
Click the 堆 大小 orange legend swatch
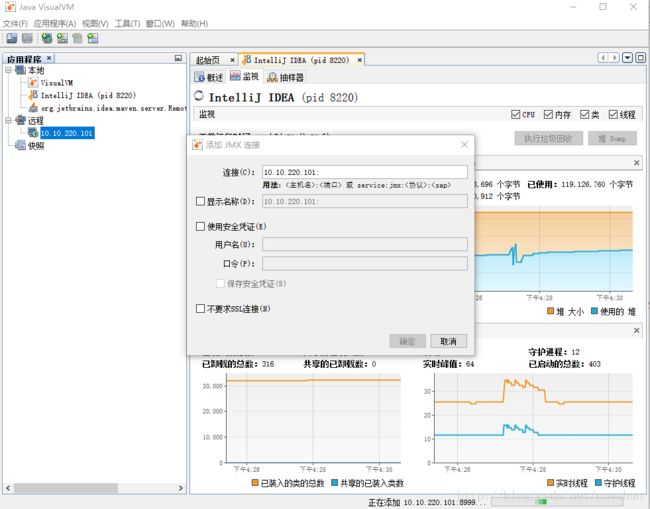[550, 311]
